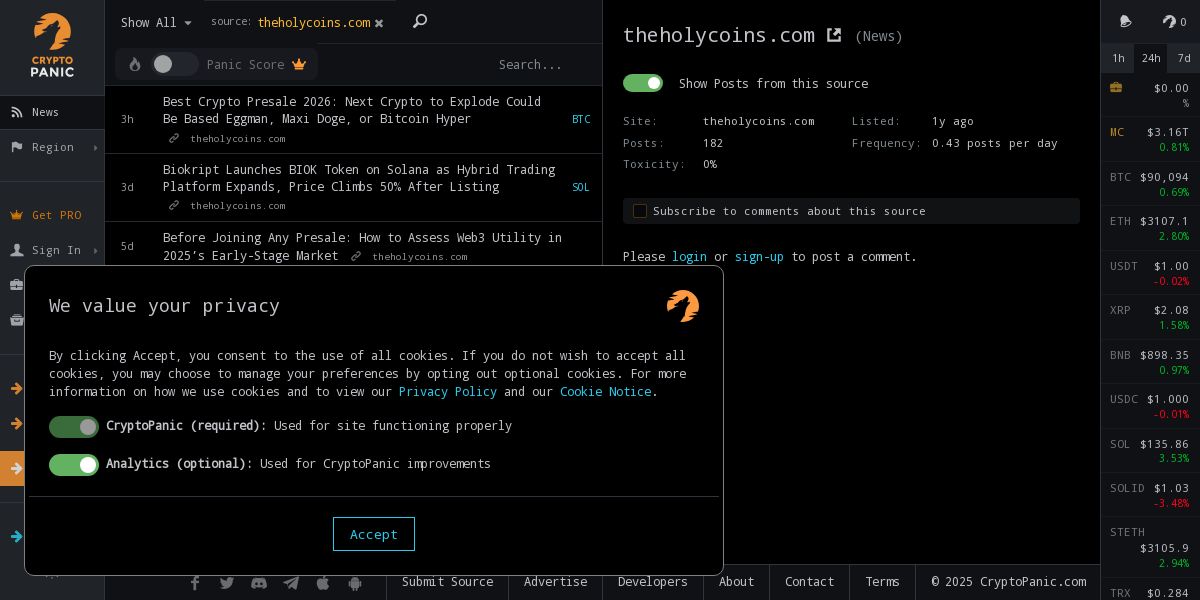
Task: Click Terms in the footer
Action: [882, 582]
